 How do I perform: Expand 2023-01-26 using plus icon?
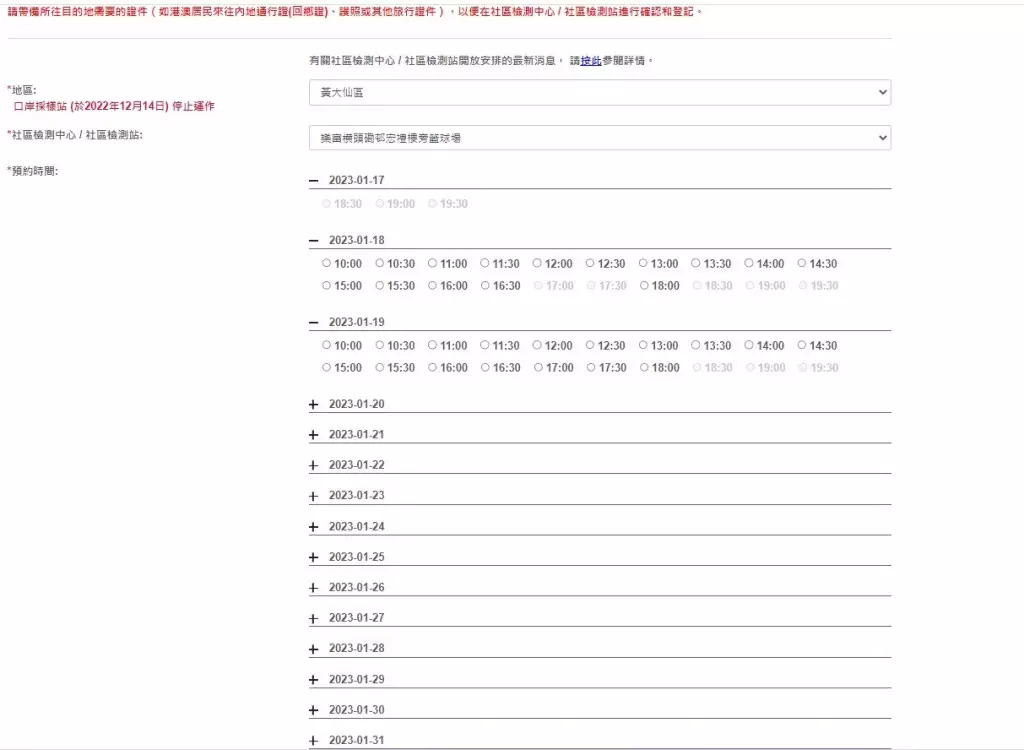click(314, 588)
